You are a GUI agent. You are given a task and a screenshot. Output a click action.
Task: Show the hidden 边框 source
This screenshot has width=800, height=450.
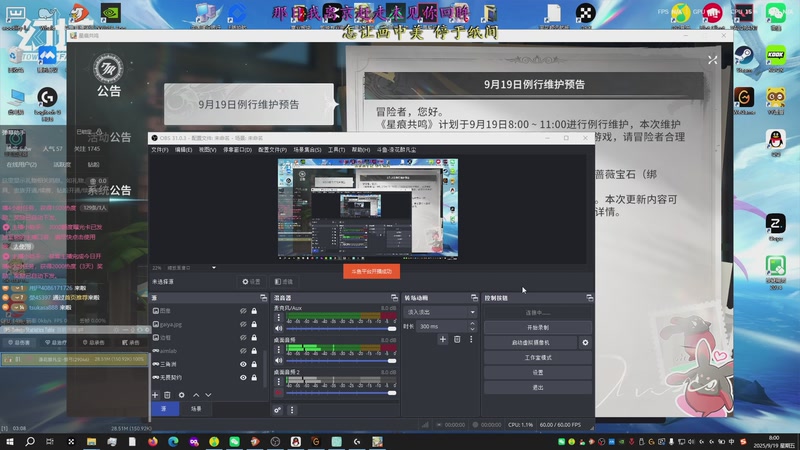[x=243, y=338]
